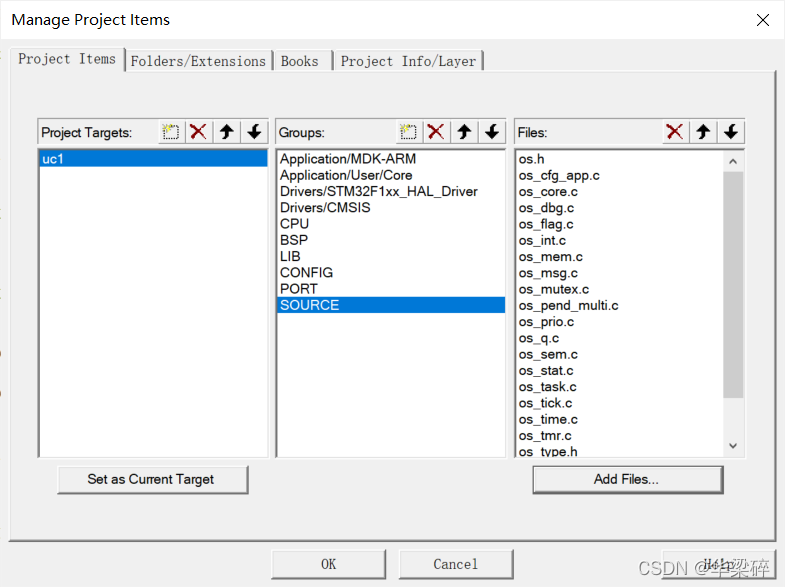Move the project target up
This screenshot has width=785, height=587.
pos(227,132)
